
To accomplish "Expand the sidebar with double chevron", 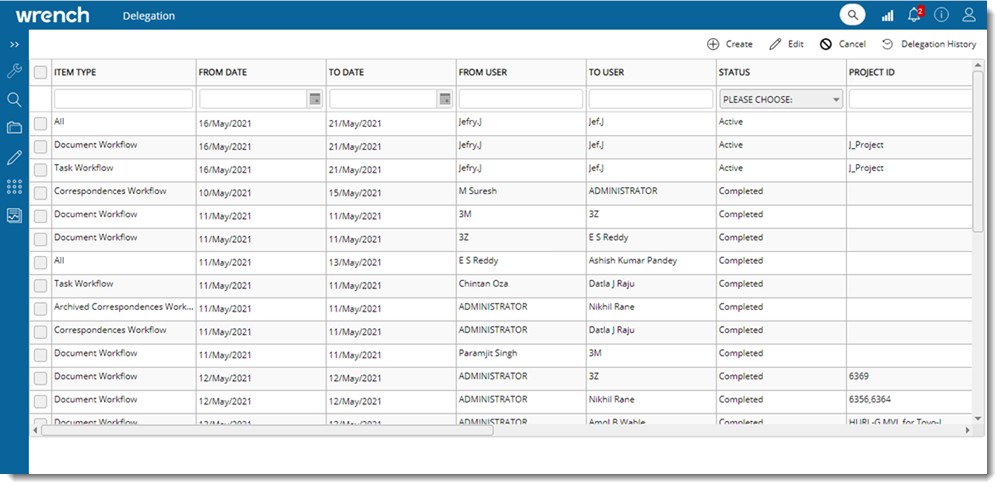I will (x=14, y=45).
